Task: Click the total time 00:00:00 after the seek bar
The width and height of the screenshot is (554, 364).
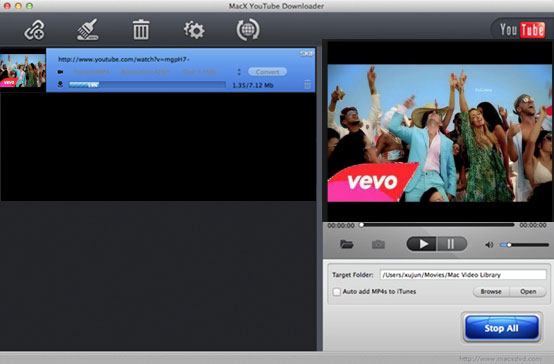Action: (533, 225)
